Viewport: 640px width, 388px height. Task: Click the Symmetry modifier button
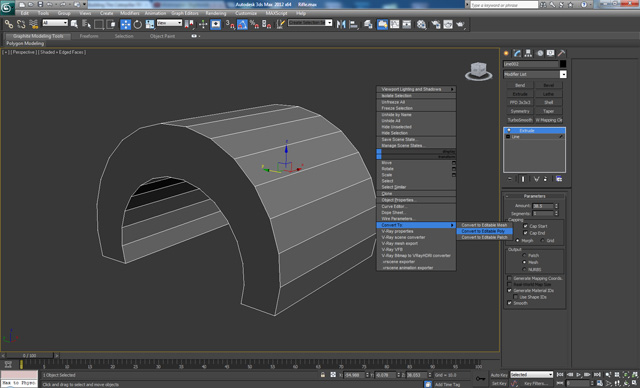tap(520, 111)
